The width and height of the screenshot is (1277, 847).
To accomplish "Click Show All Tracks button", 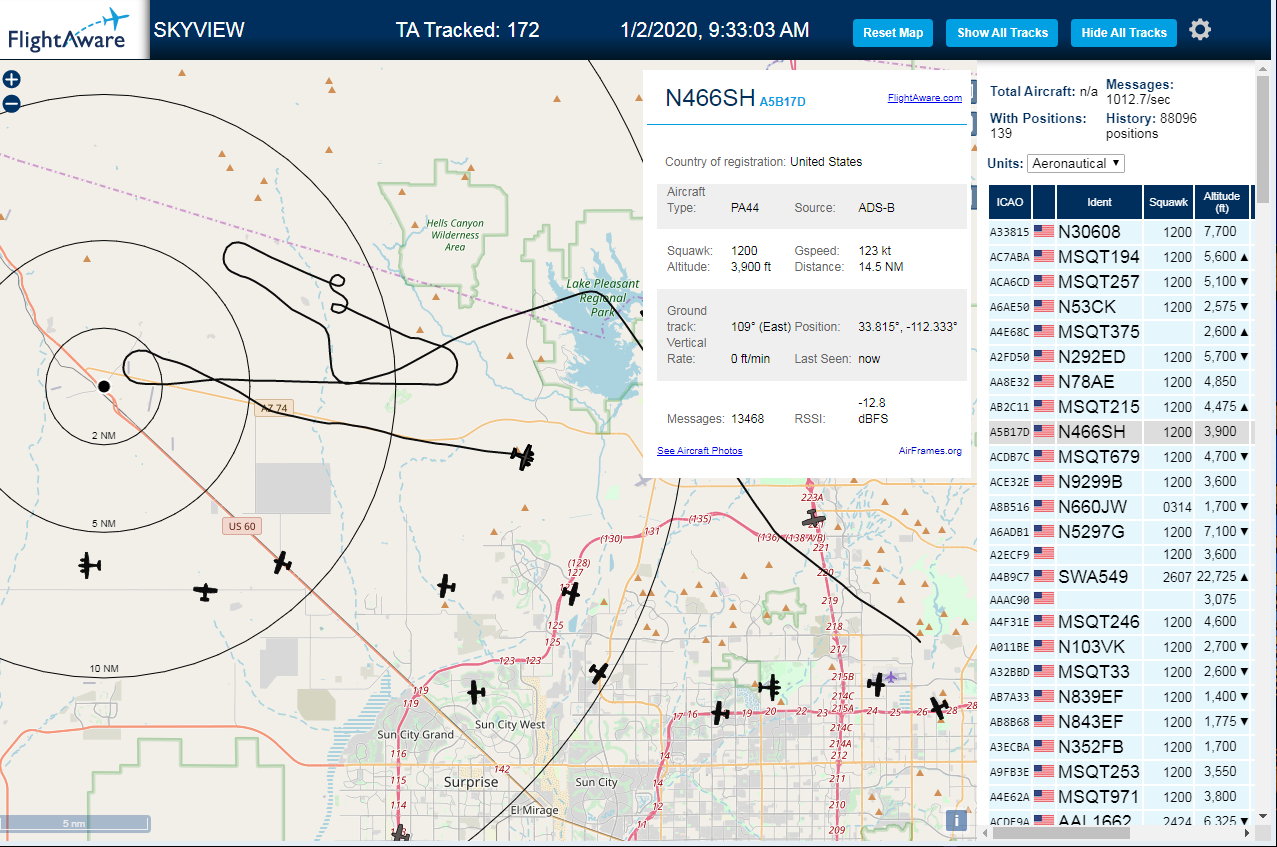I will (x=1002, y=32).
